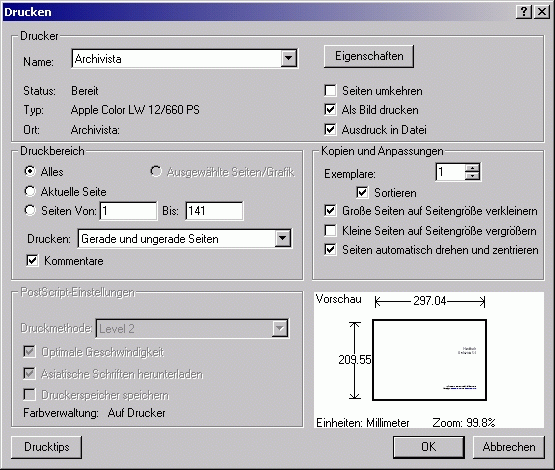Uncheck the Sortieren checkbox
555x470 pixels.
pyautogui.click(x=362, y=193)
